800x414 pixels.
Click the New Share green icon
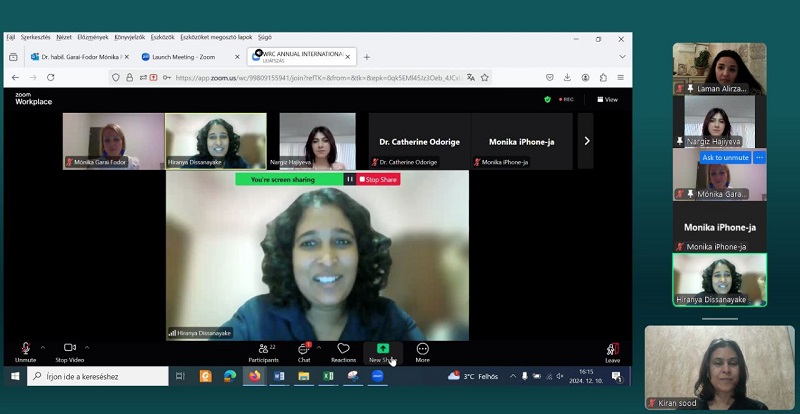383,348
